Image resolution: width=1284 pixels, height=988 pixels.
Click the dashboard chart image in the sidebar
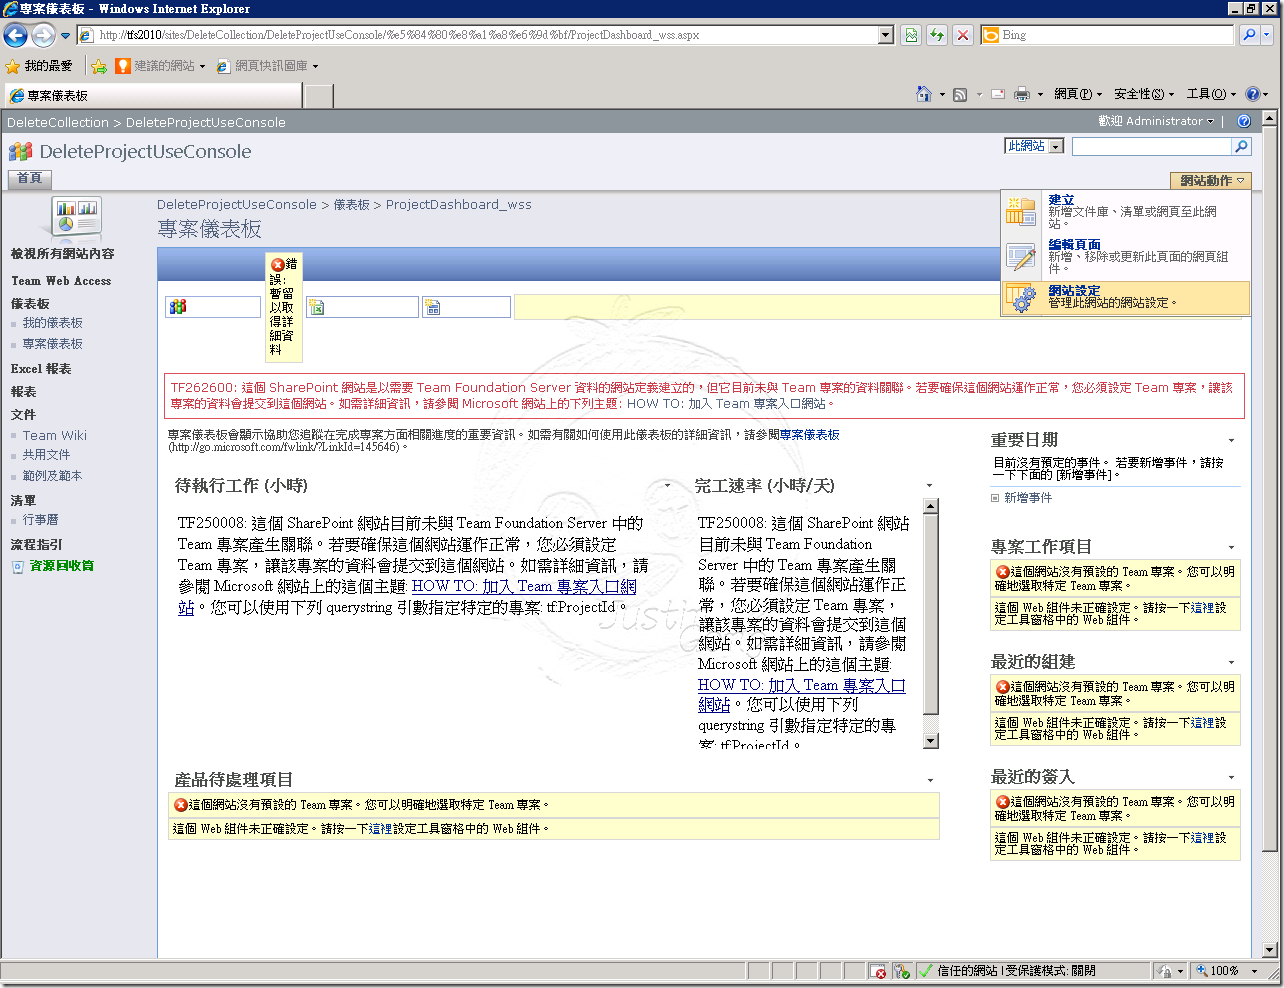click(77, 217)
